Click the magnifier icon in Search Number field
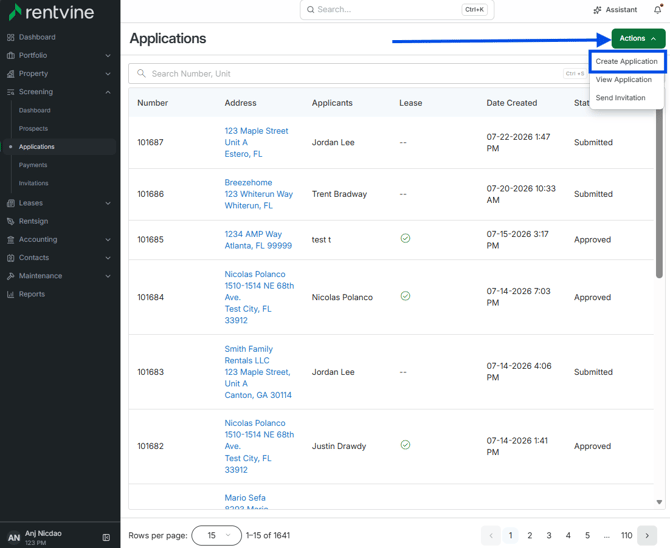670x548 pixels. point(141,74)
